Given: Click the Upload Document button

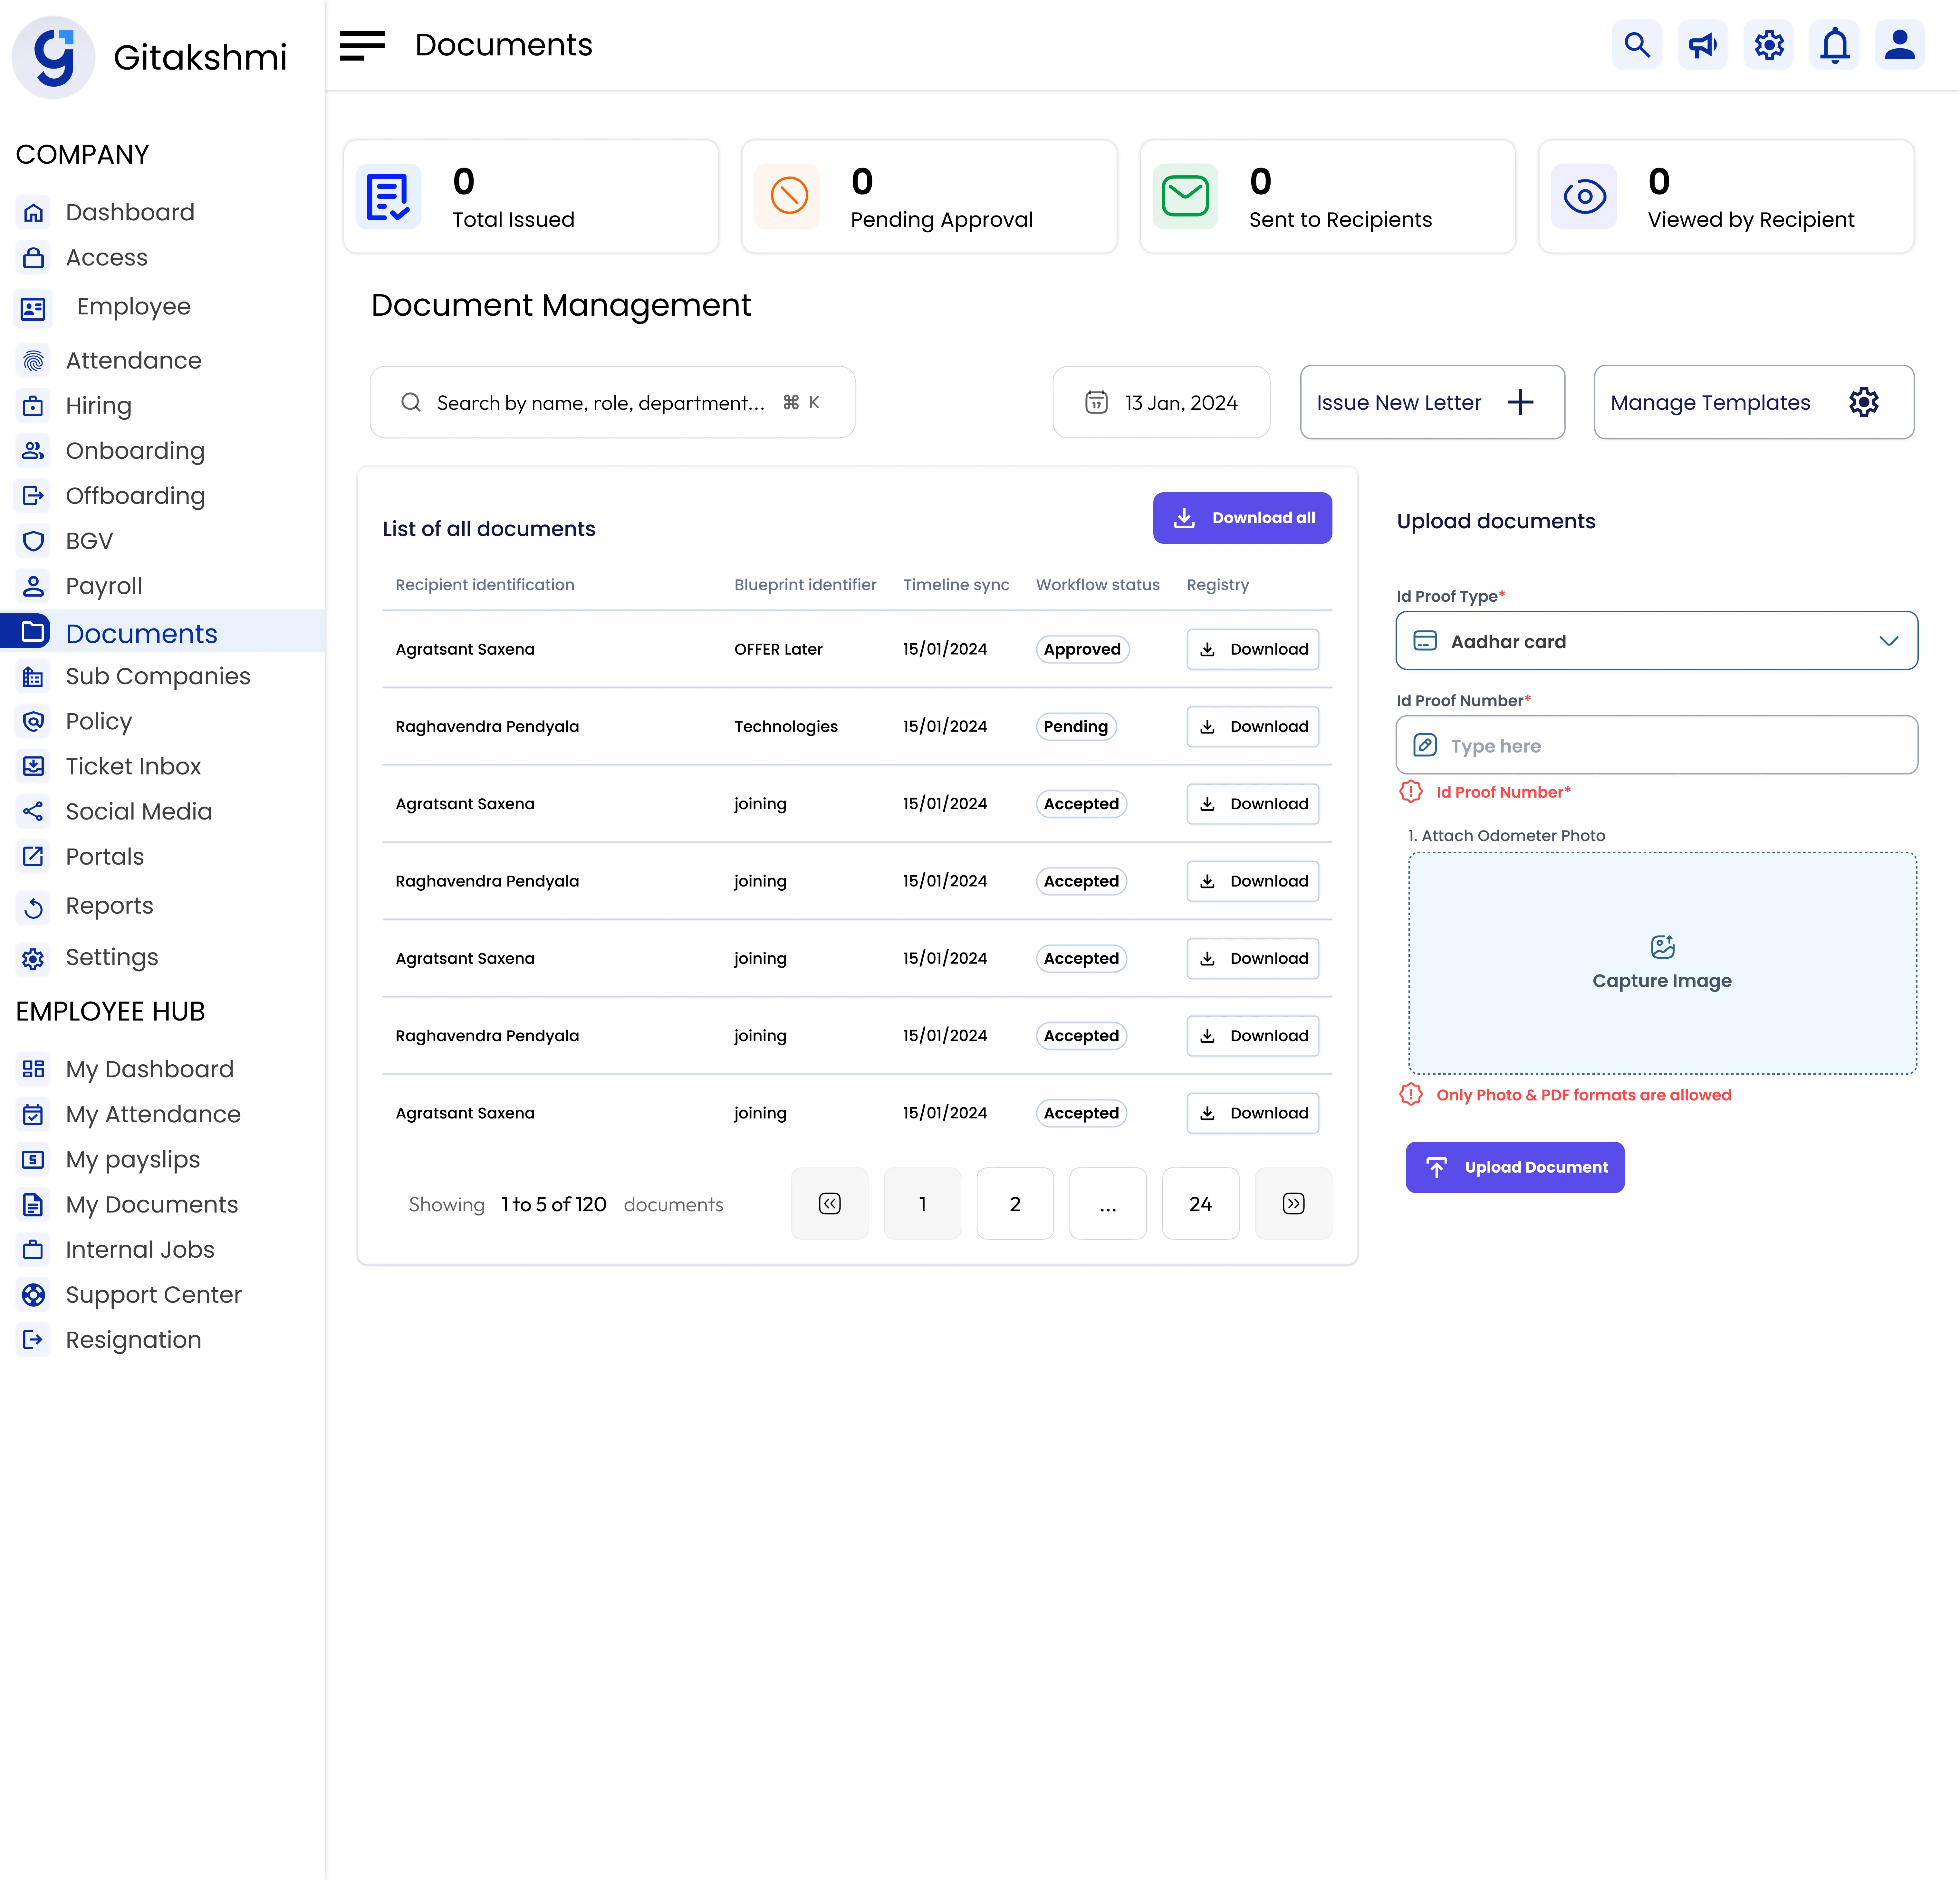Looking at the screenshot, I should [x=1515, y=1167].
